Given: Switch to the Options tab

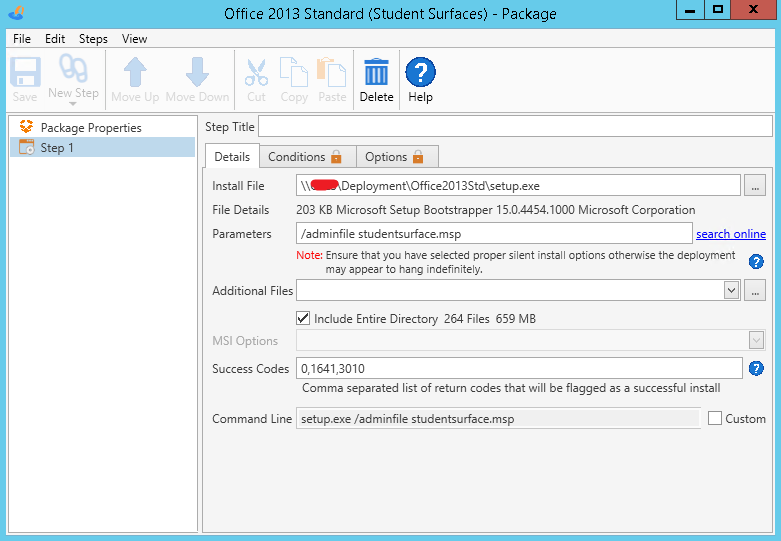Looking at the screenshot, I should click(394, 157).
